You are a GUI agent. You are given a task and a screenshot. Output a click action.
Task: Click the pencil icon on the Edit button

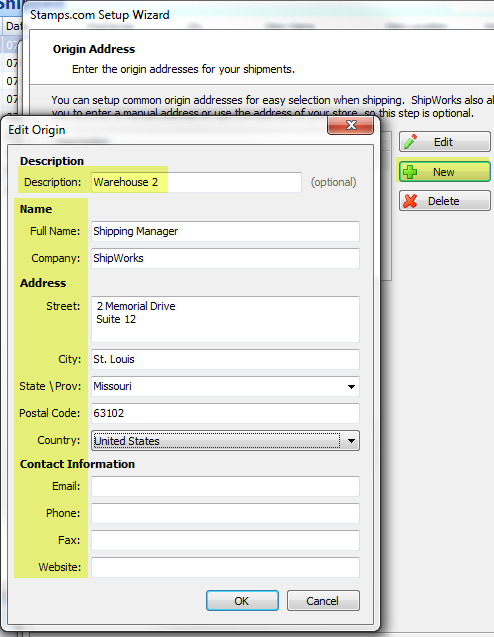click(x=410, y=141)
